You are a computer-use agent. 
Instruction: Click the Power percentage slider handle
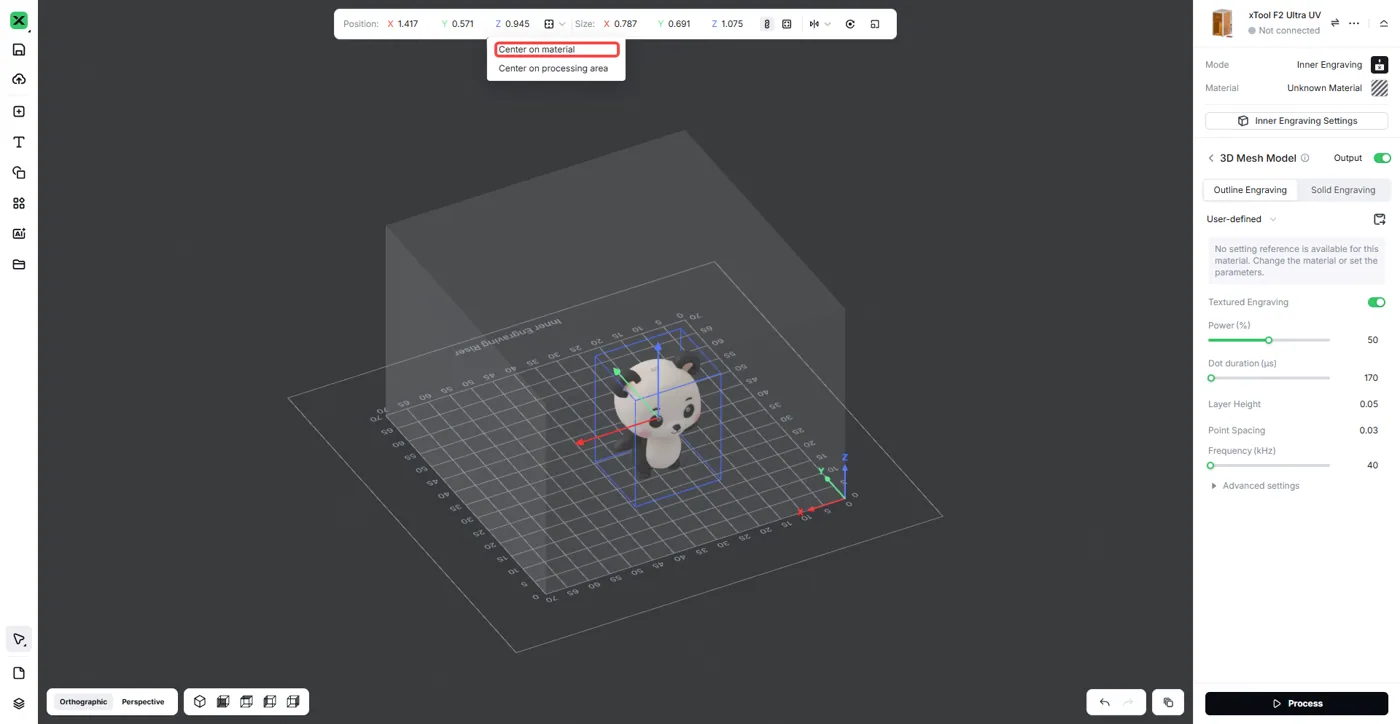tap(1269, 340)
